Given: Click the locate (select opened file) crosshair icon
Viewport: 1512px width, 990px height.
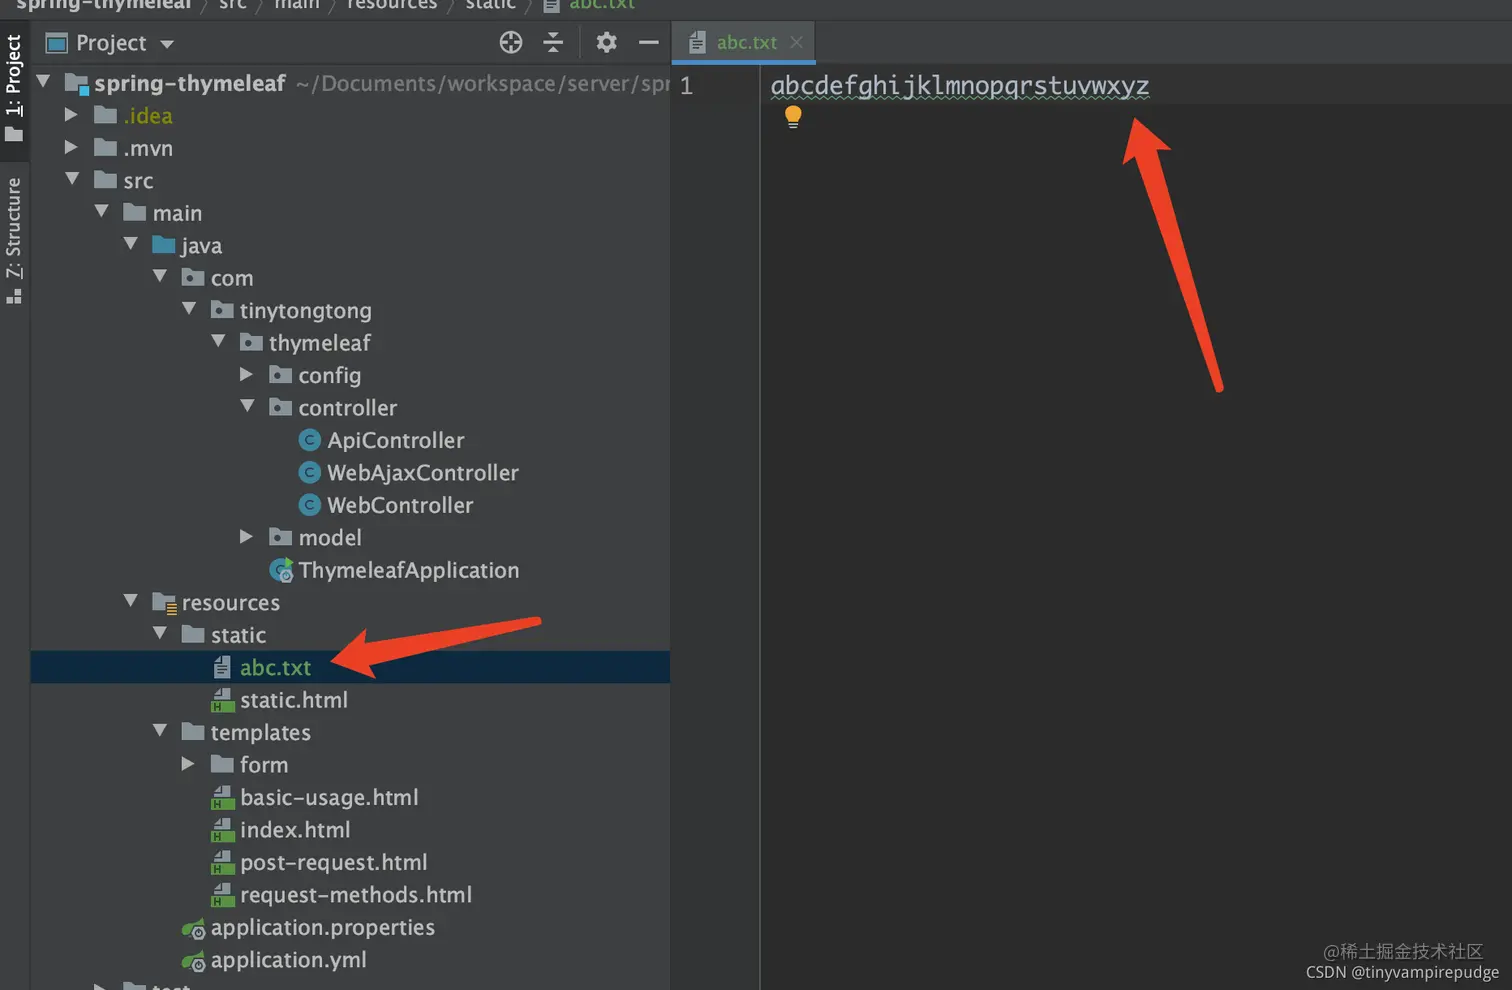Looking at the screenshot, I should click(511, 42).
